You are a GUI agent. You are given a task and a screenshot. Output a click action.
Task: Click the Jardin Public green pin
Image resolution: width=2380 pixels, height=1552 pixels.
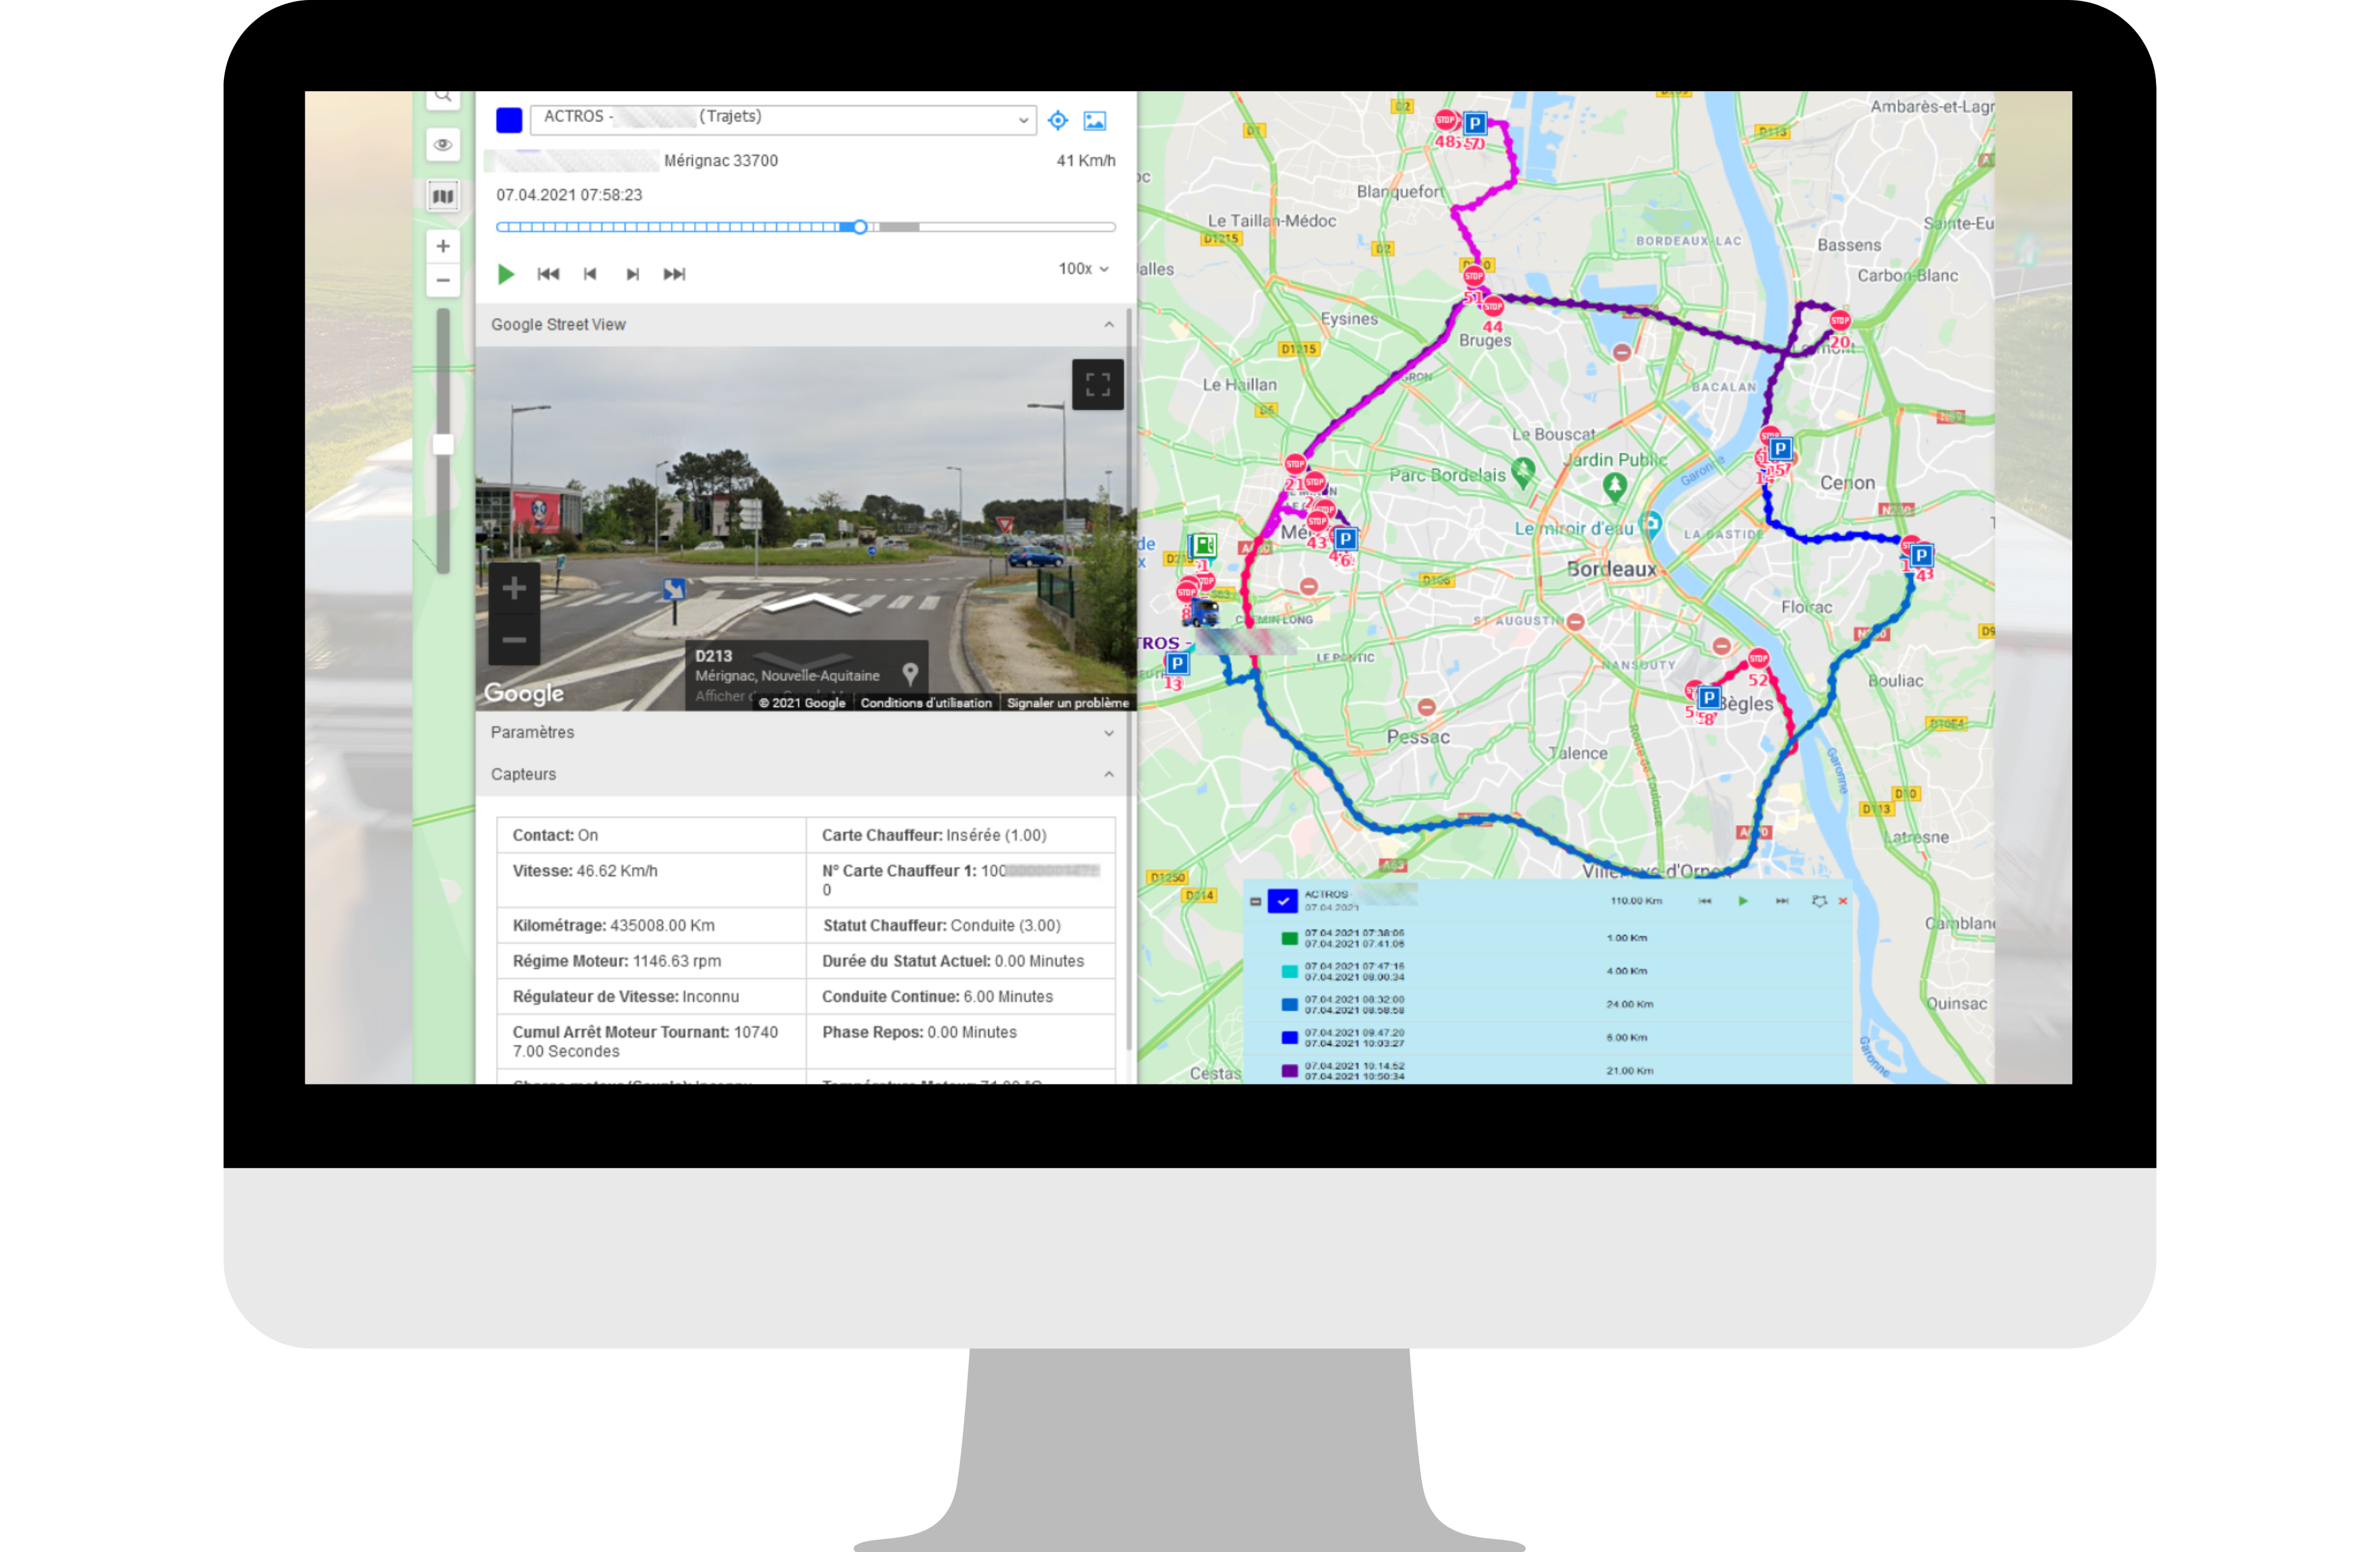(1614, 487)
